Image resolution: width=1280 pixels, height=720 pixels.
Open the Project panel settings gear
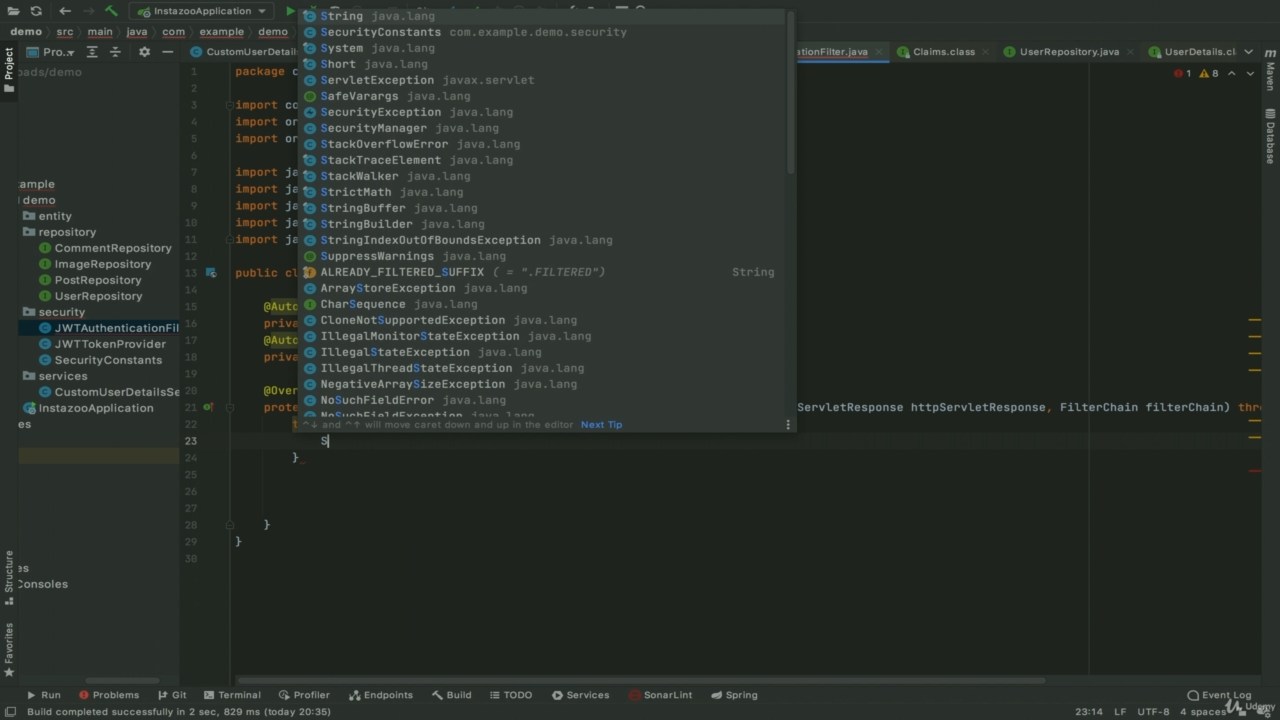pos(144,52)
